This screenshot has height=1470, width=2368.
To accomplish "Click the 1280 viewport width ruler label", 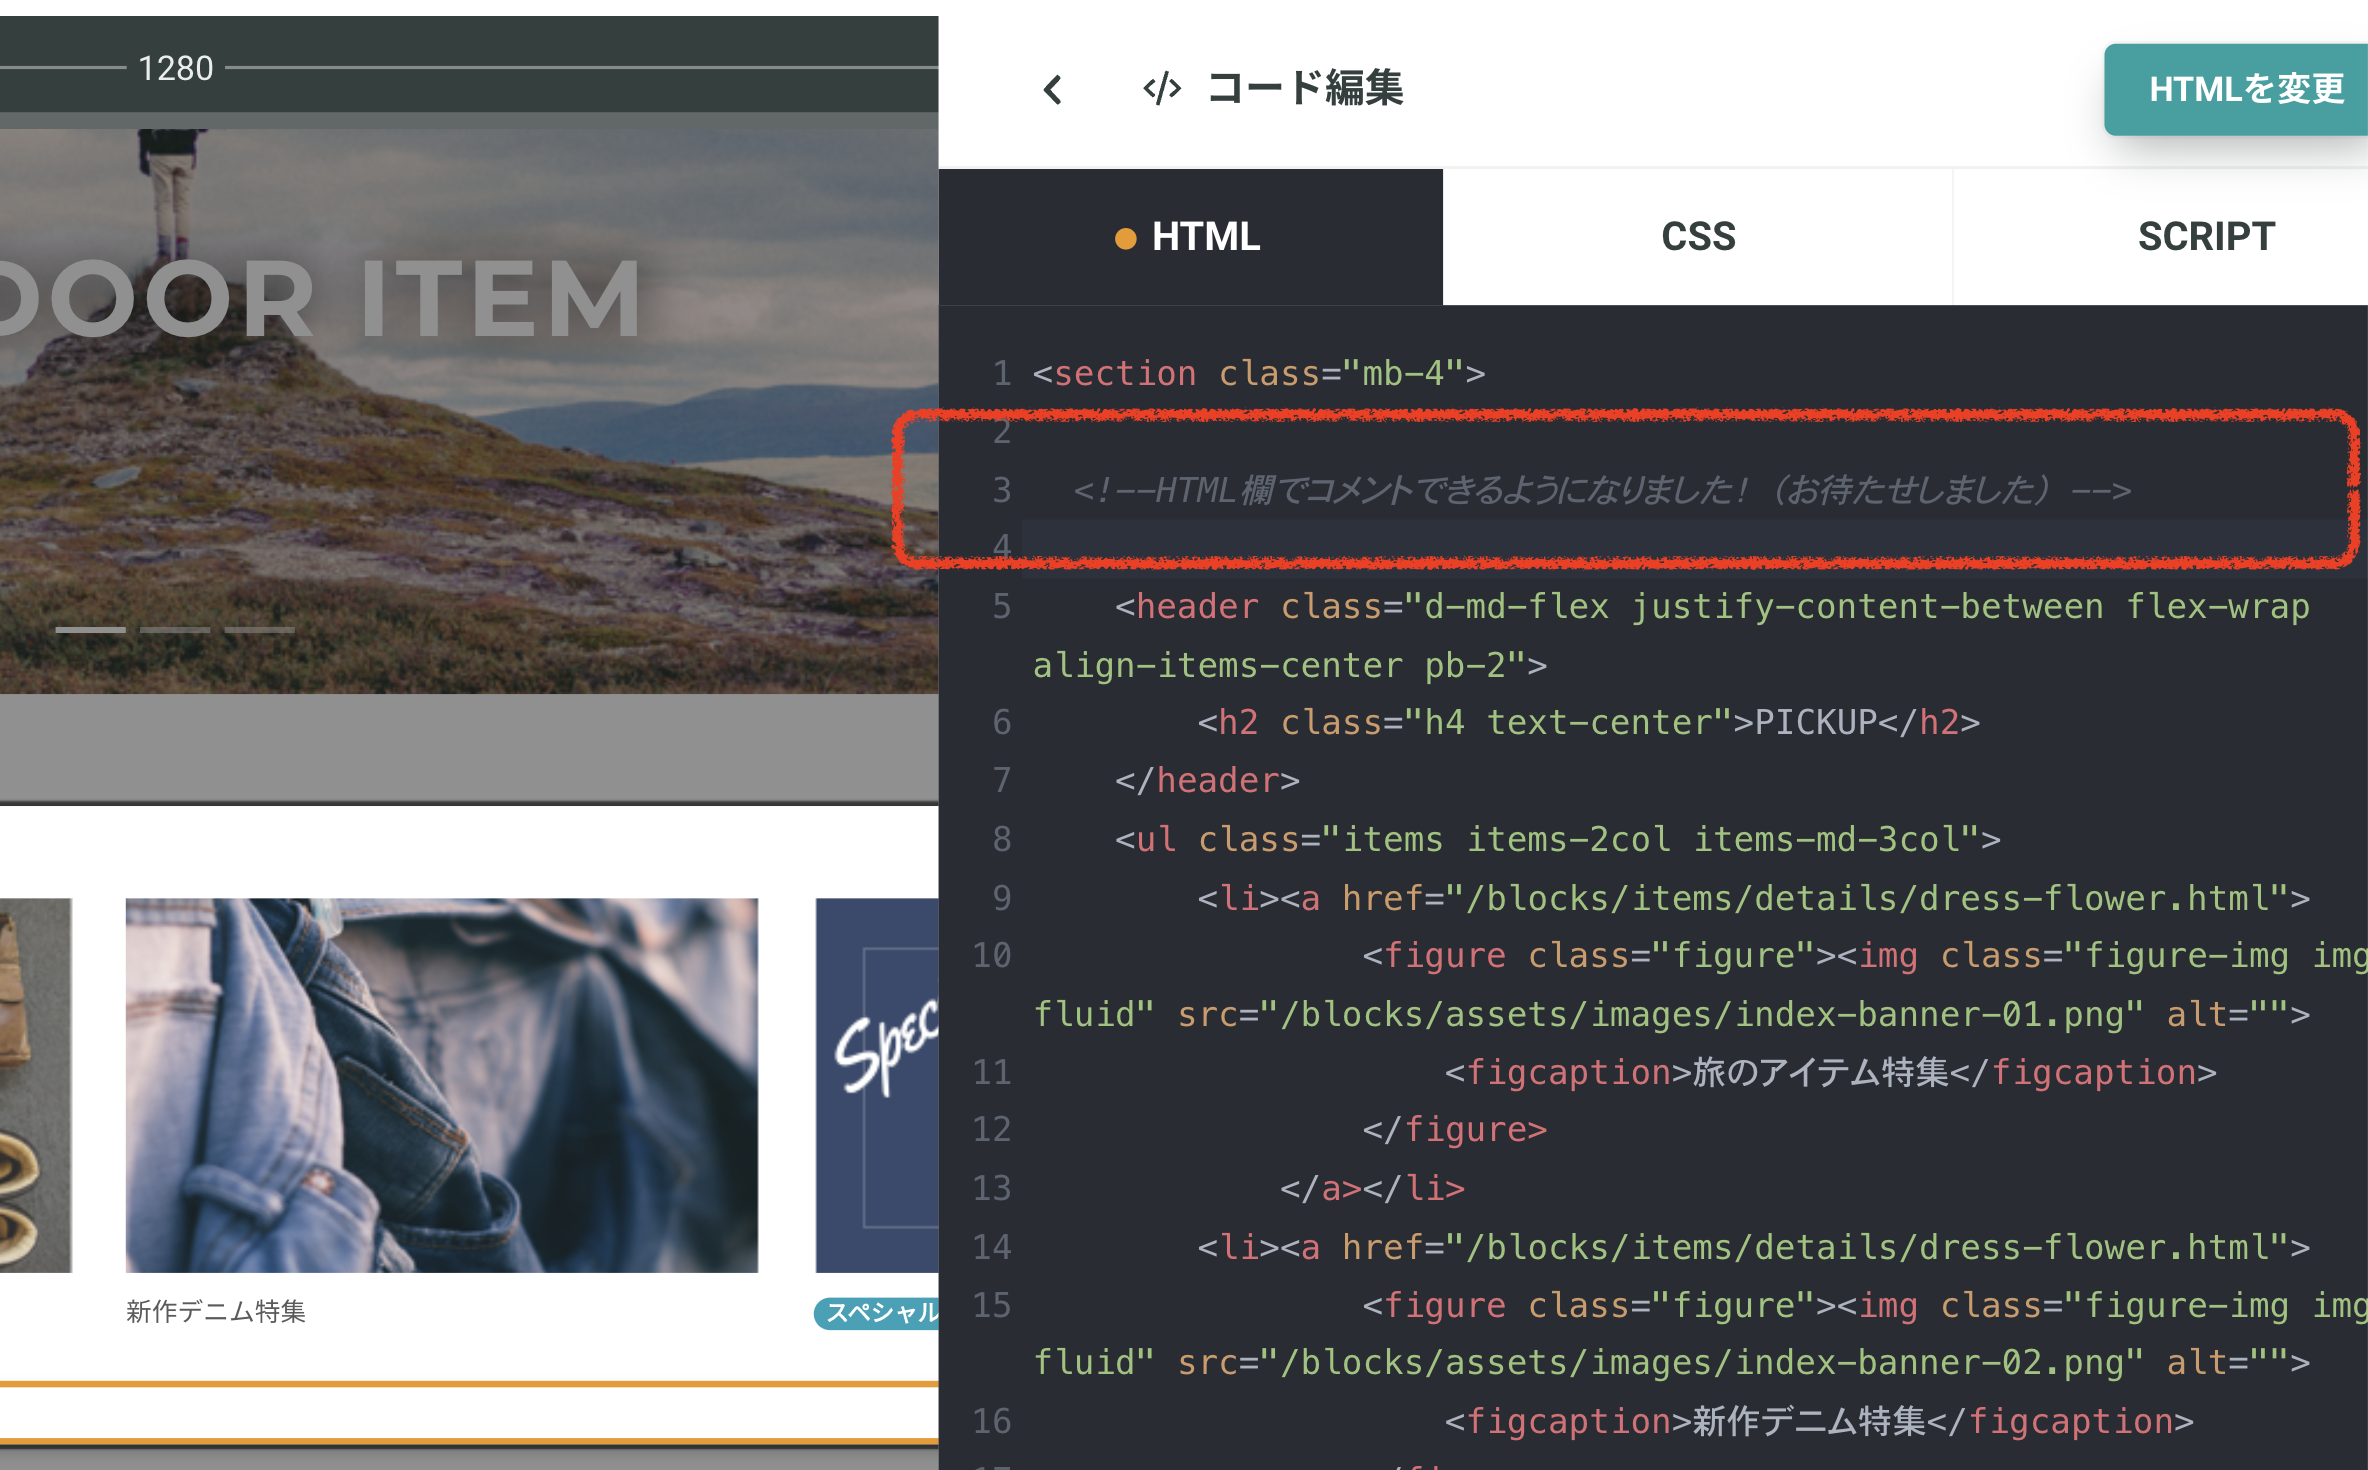I will click(175, 68).
